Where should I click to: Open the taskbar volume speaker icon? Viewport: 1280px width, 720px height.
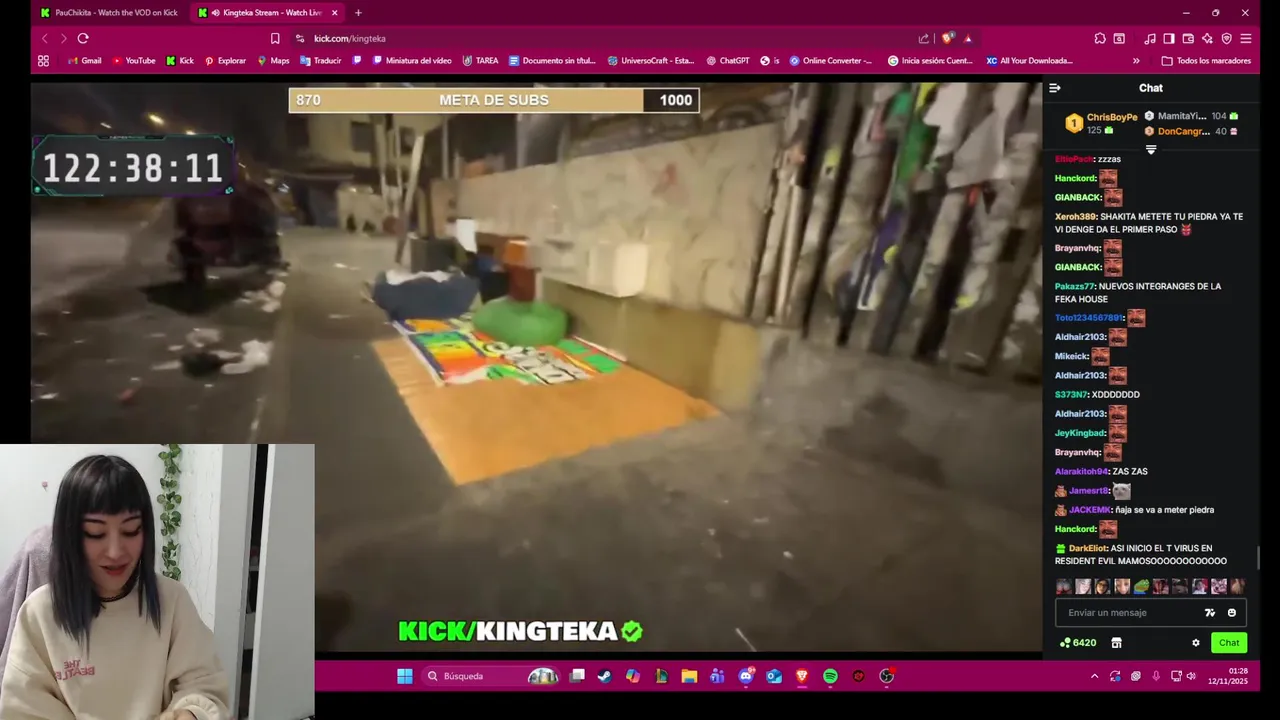pyautogui.click(x=1191, y=676)
